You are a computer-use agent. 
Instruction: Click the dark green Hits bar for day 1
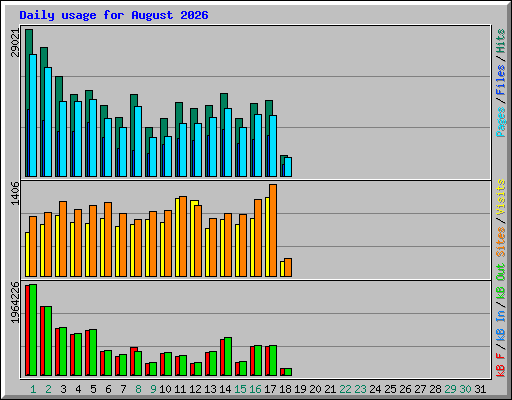coord(29,42)
